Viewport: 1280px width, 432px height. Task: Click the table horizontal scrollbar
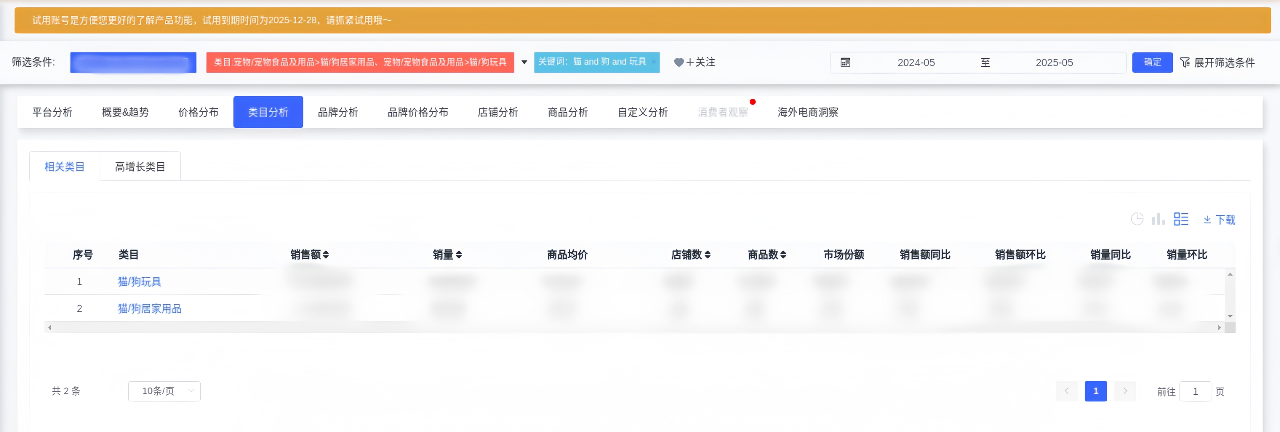pyautogui.click(x=635, y=327)
